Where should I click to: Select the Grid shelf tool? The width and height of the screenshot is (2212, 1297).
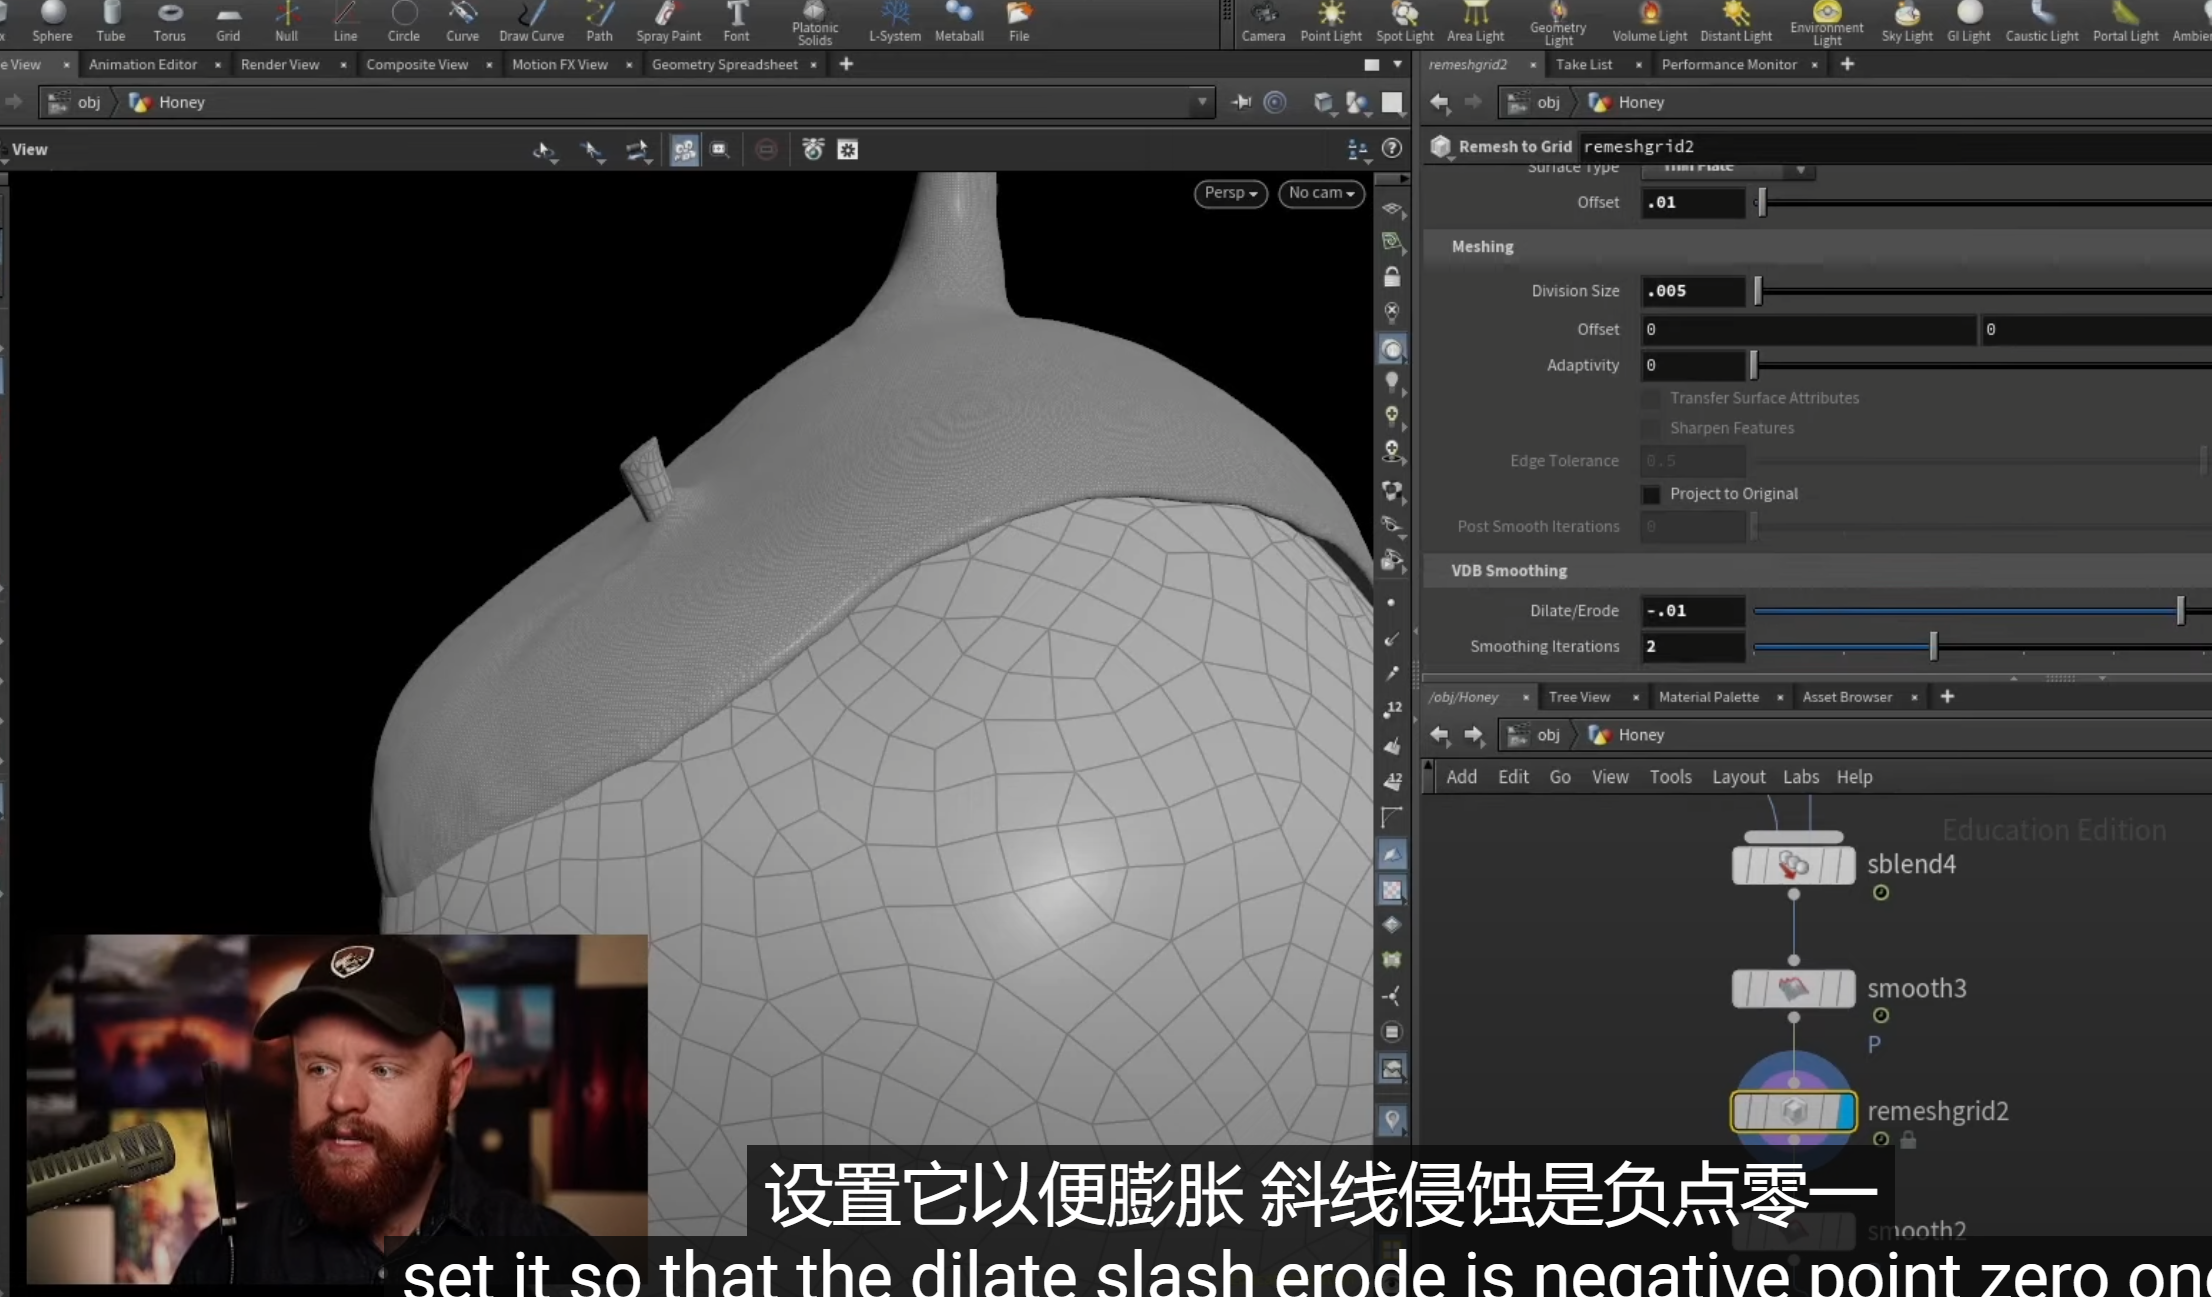(228, 22)
